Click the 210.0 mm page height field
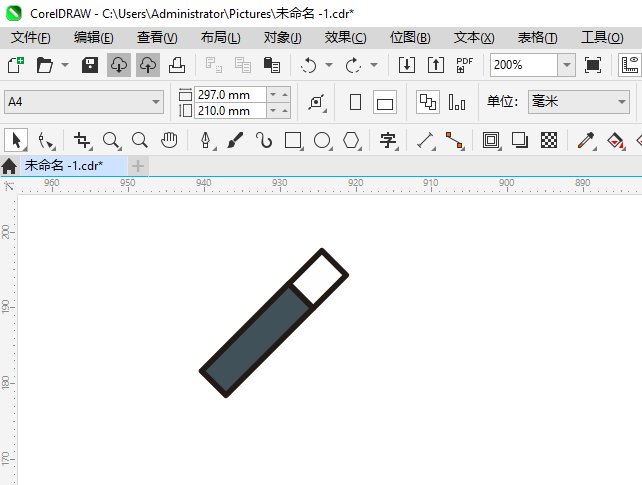This screenshot has height=485, width=642. click(x=231, y=111)
